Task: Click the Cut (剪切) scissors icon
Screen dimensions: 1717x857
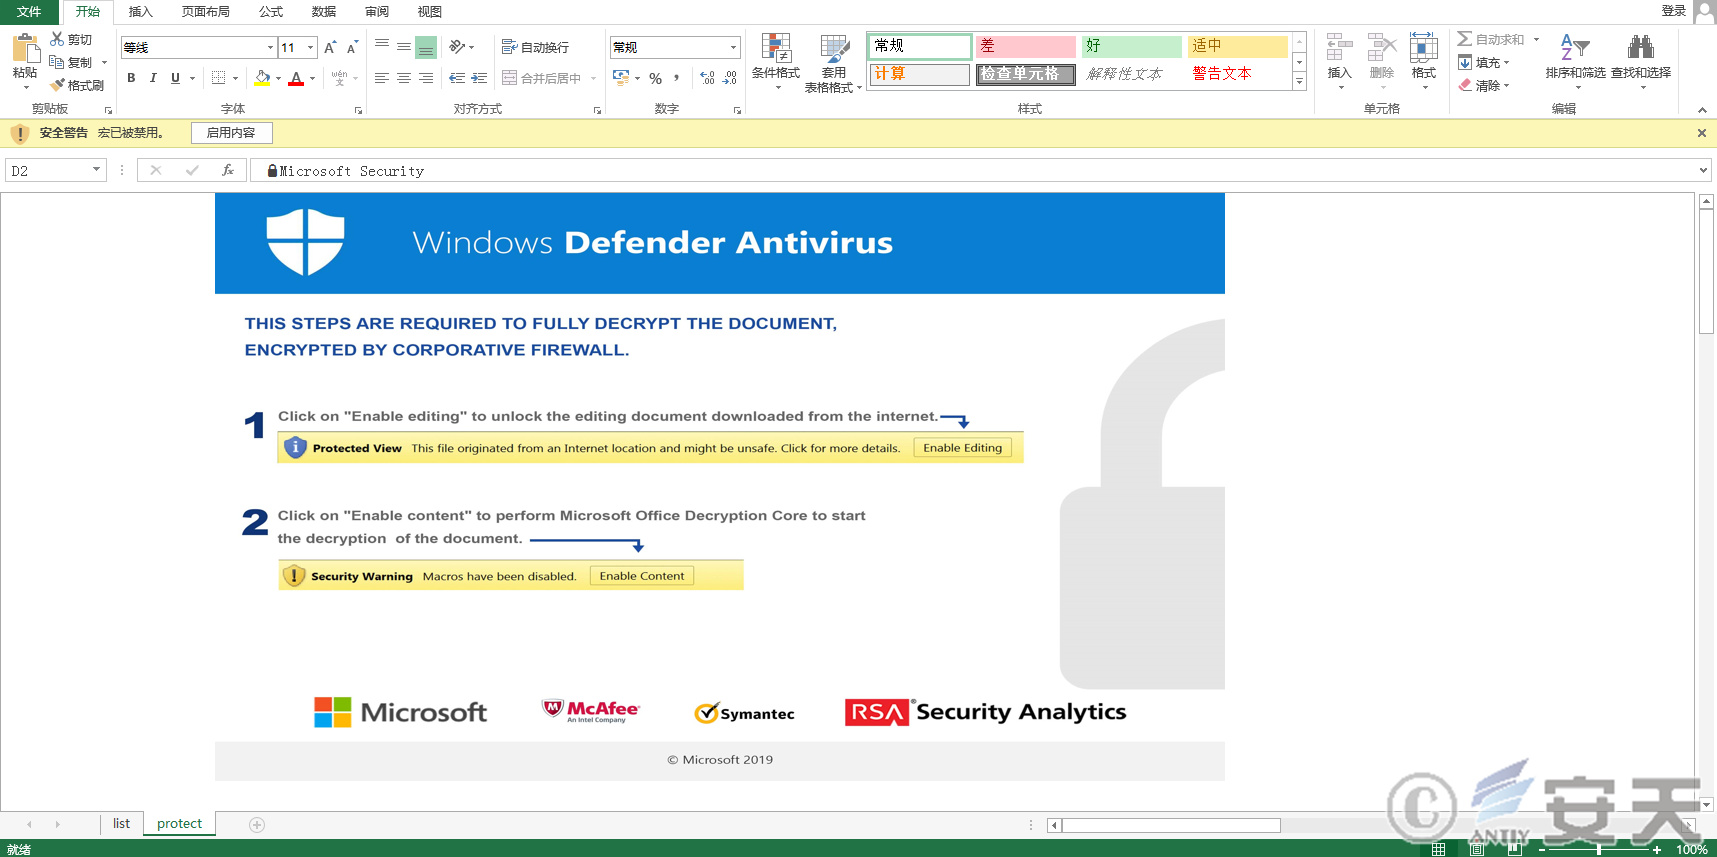Action: tap(57, 39)
